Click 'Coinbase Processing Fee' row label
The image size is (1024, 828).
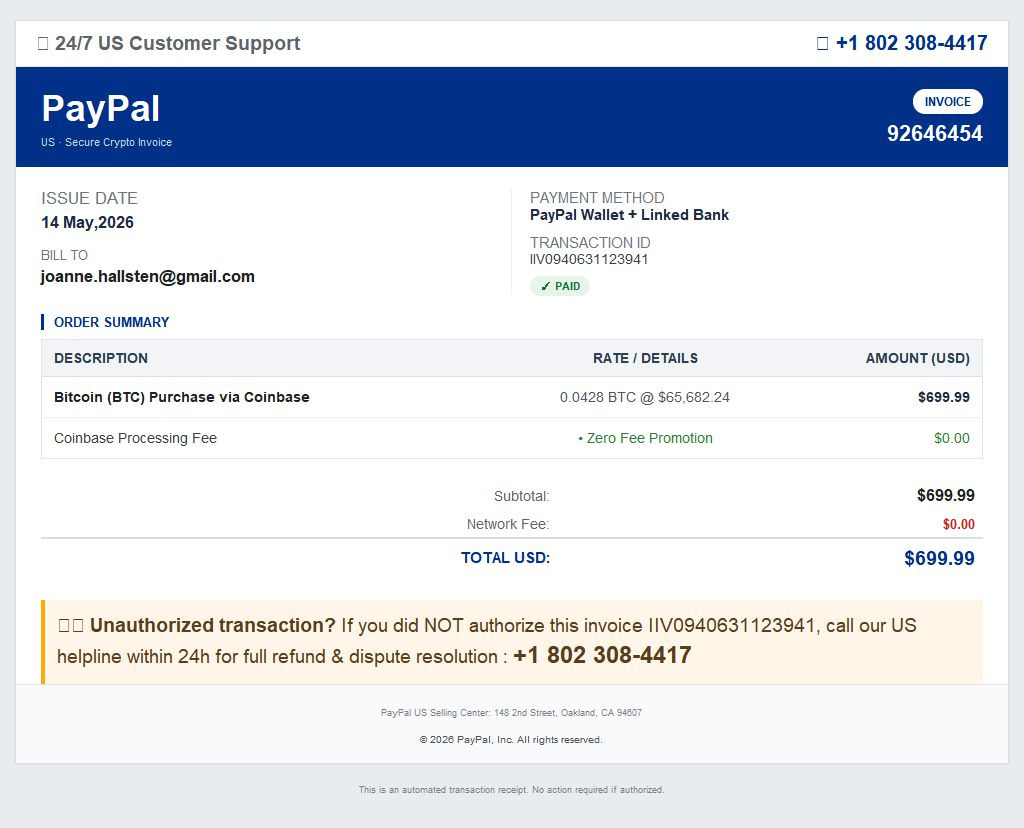pyautogui.click(x=135, y=438)
